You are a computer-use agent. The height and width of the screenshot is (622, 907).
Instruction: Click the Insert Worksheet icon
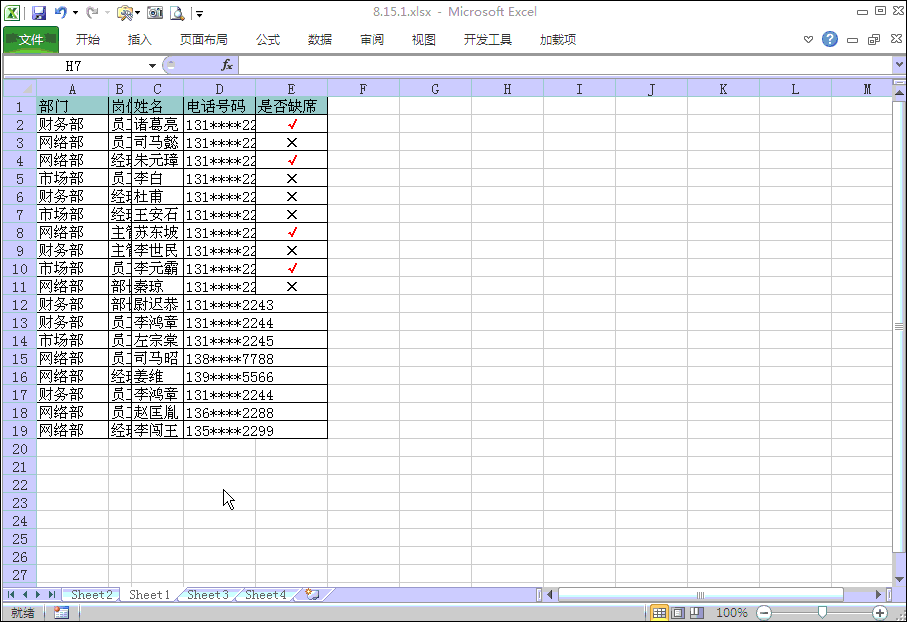312,594
